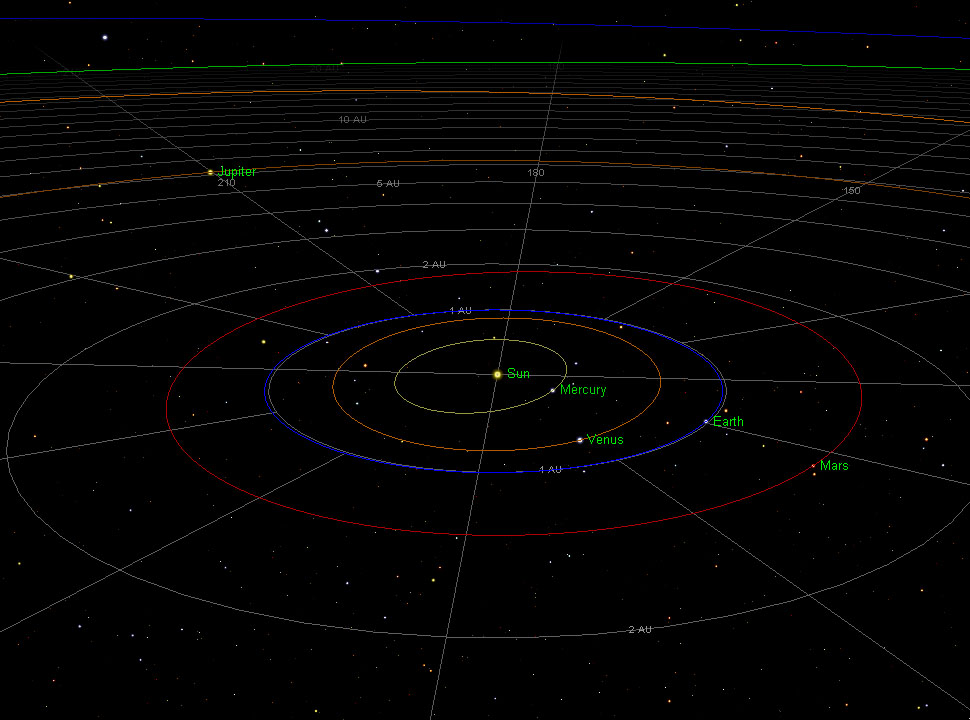Pick the Earth planet dot
Image resolution: width=970 pixels, height=720 pixels.
coord(706,422)
